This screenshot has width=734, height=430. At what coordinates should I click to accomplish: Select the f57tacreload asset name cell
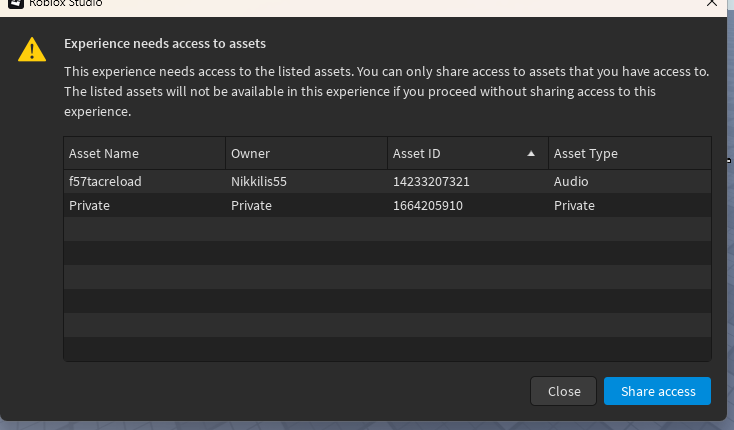[145, 182]
